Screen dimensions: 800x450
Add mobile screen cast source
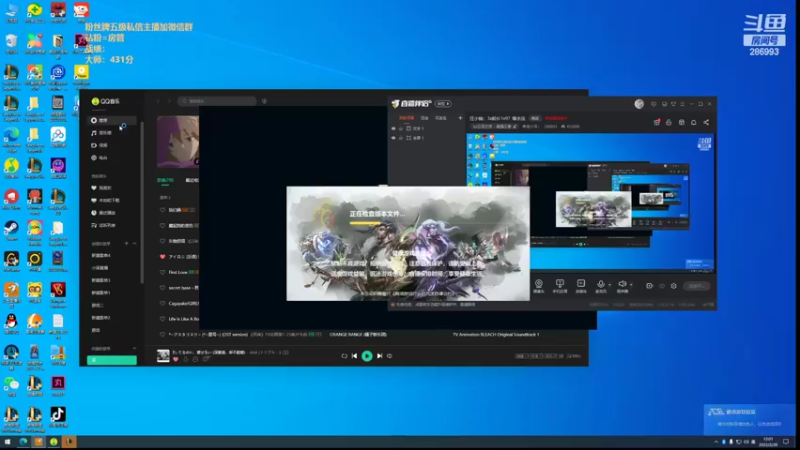[560, 286]
